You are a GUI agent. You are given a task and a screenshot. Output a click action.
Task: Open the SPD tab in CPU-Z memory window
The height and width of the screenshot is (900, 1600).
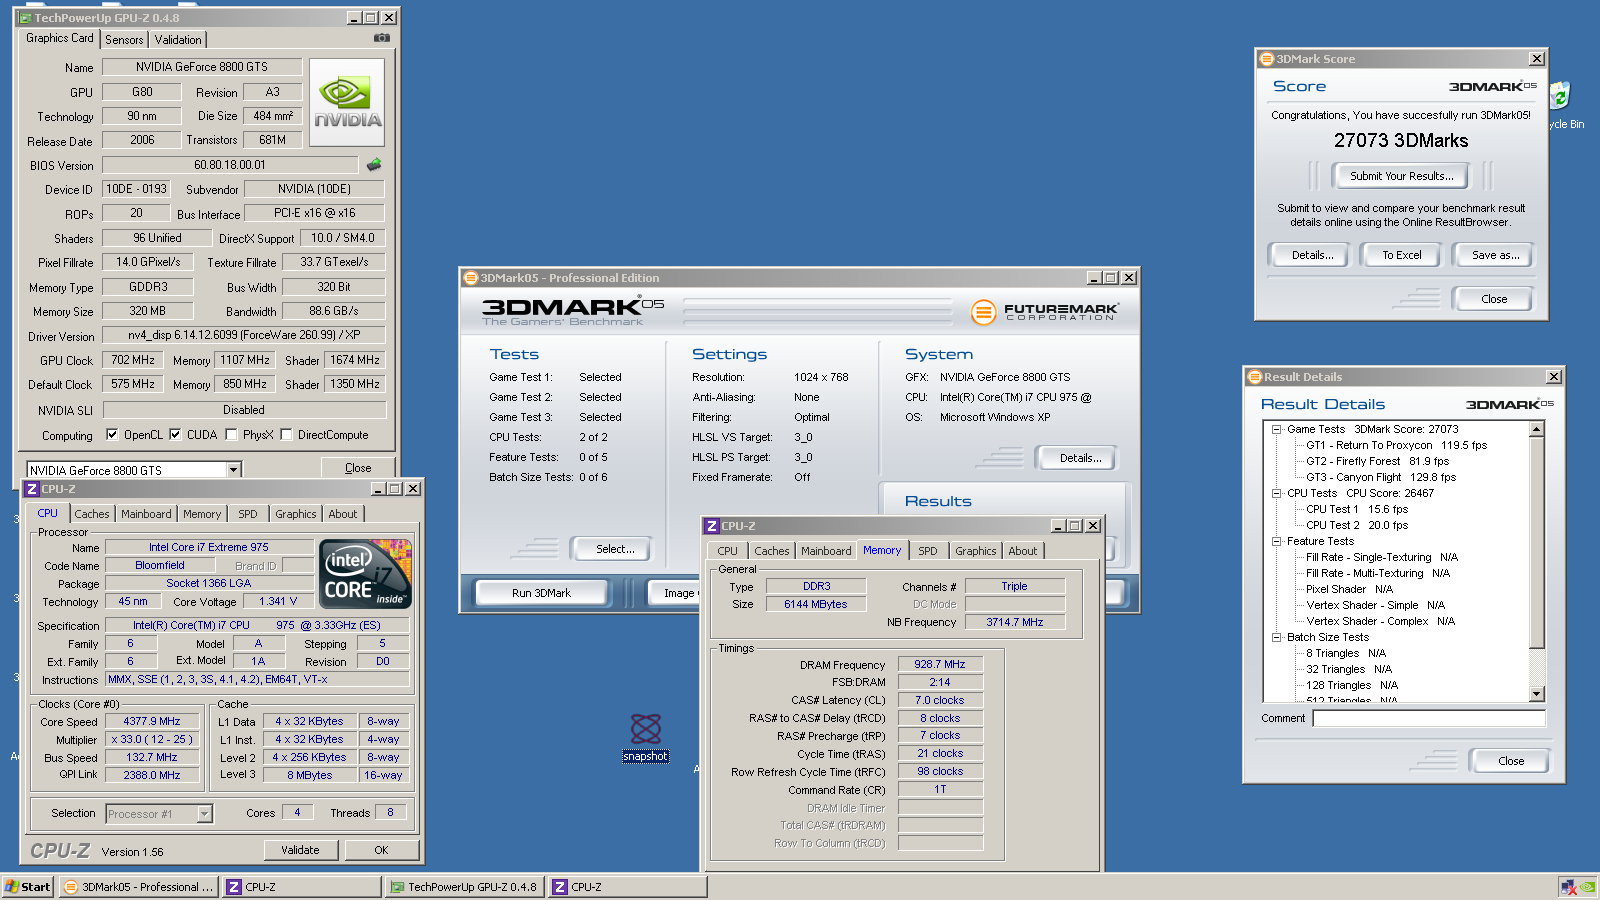coord(928,551)
